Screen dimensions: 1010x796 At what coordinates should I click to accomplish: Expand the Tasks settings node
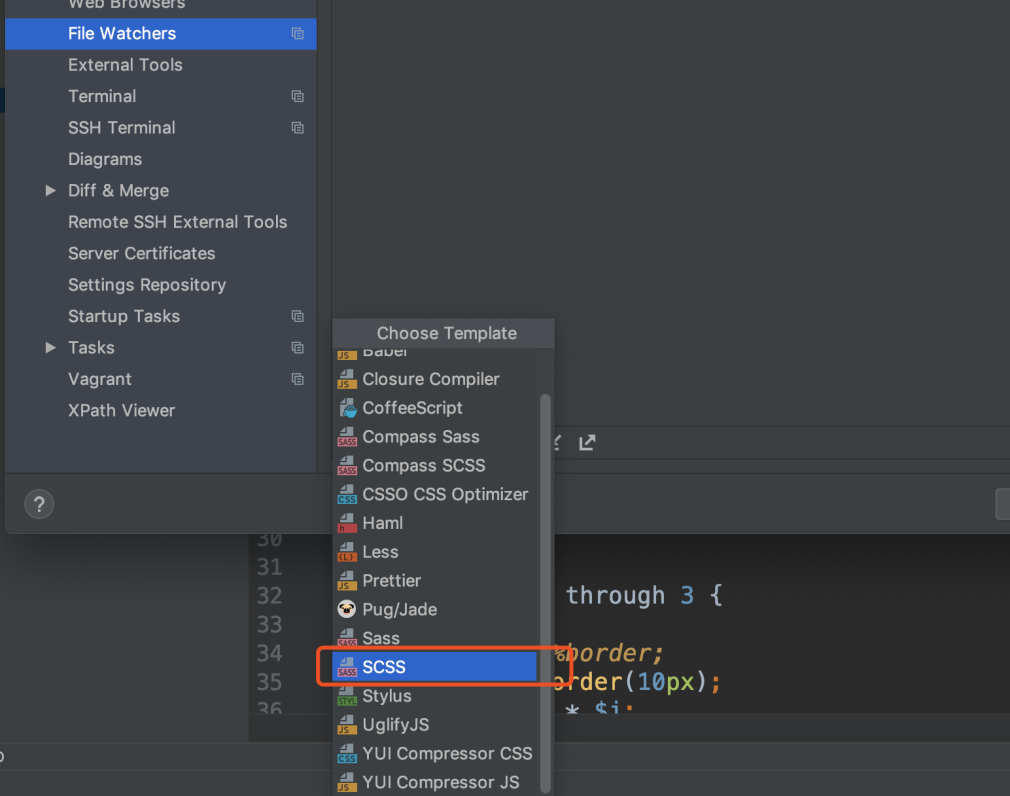pos(50,348)
